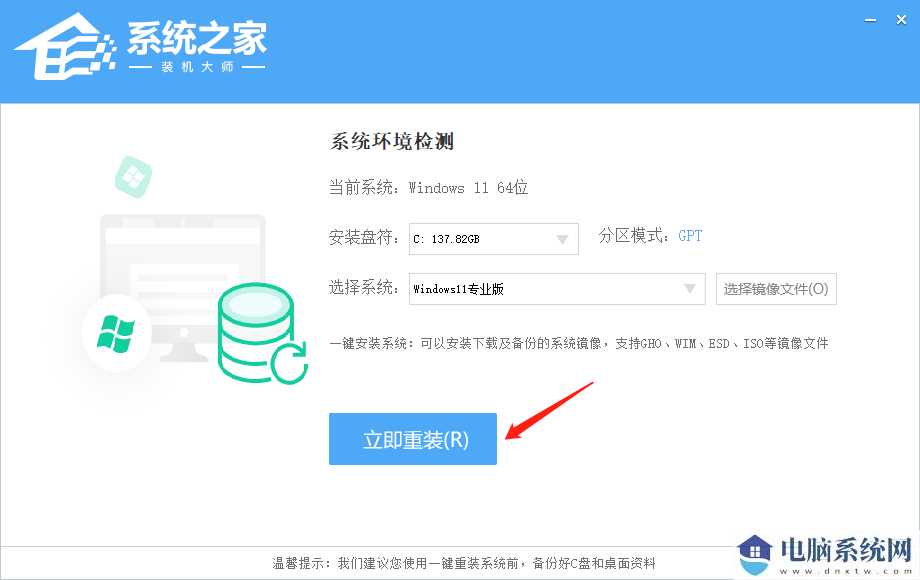
Task: Click the 系统环境检测 heading text
Action: [391, 141]
